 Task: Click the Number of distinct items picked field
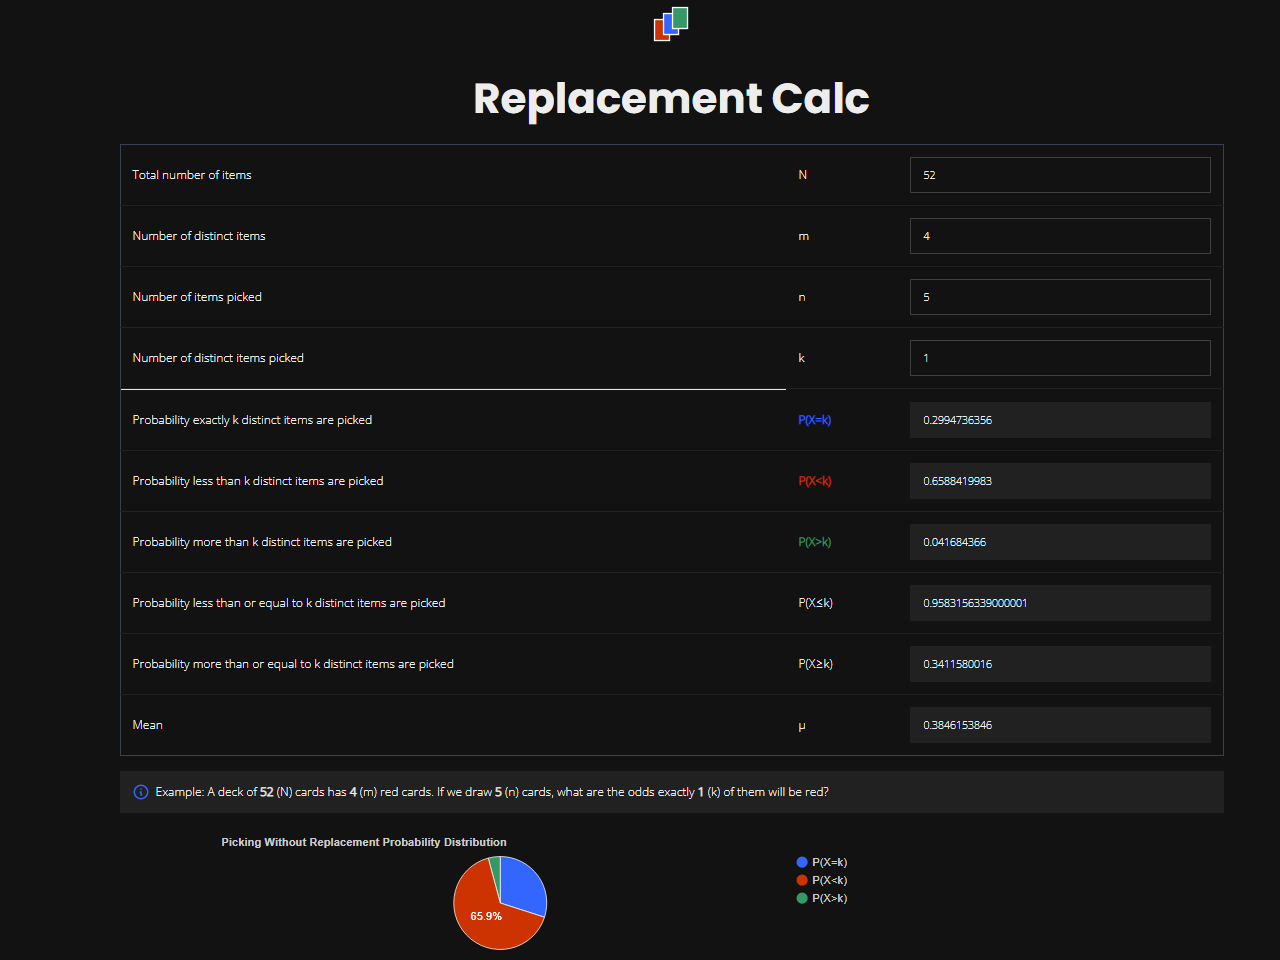click(1059, 358)
